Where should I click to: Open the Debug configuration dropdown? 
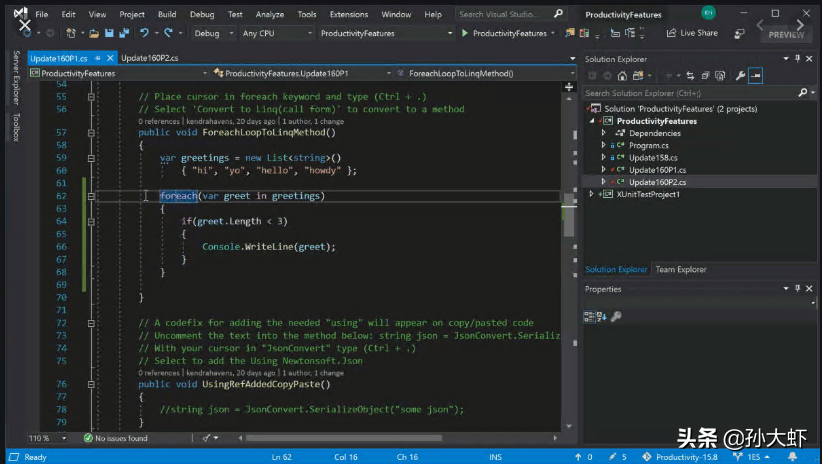[x=211, y=33]
